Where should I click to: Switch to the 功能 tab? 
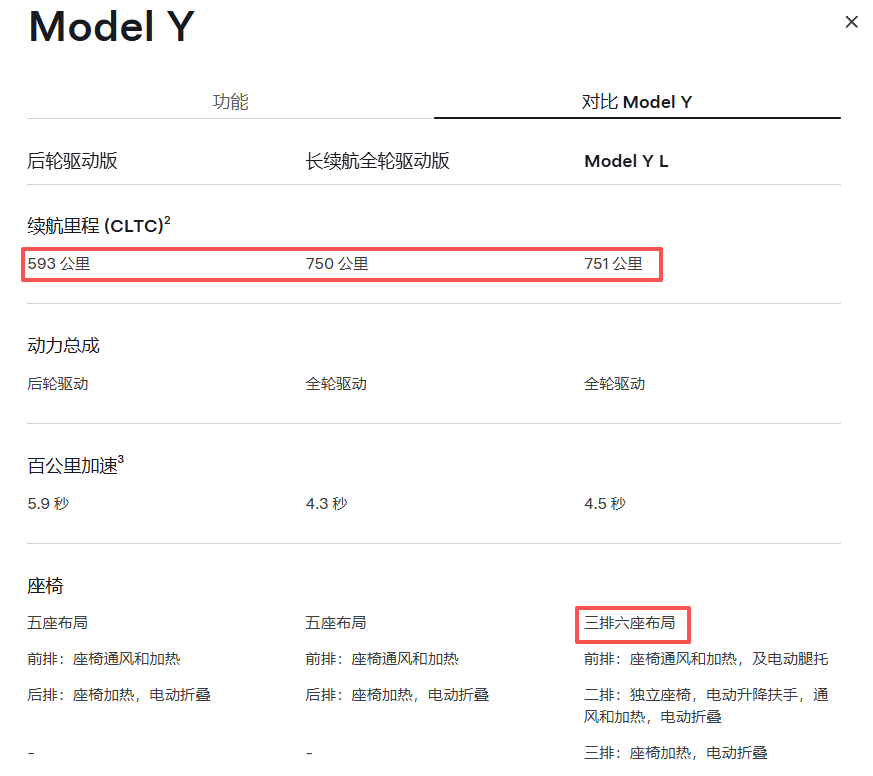click(230, 102)
